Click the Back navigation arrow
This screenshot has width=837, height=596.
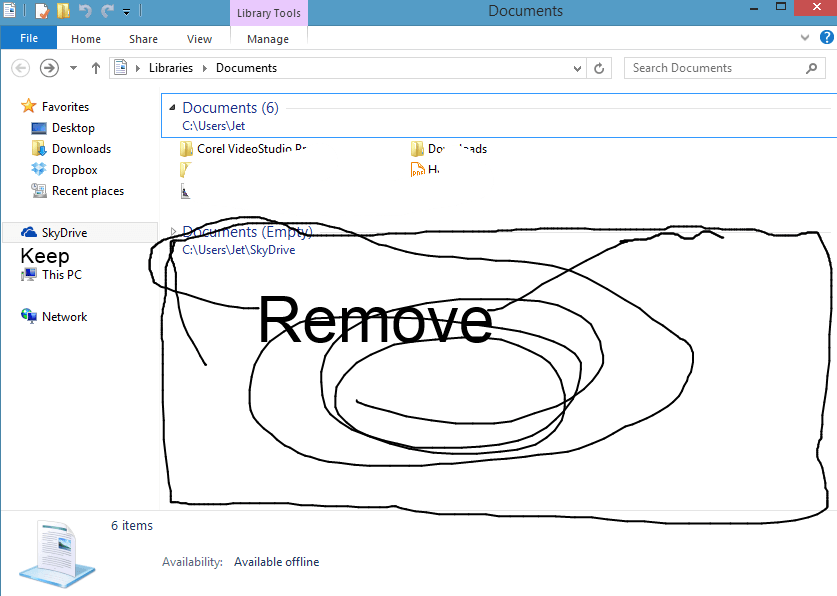(x=20, y=67)
